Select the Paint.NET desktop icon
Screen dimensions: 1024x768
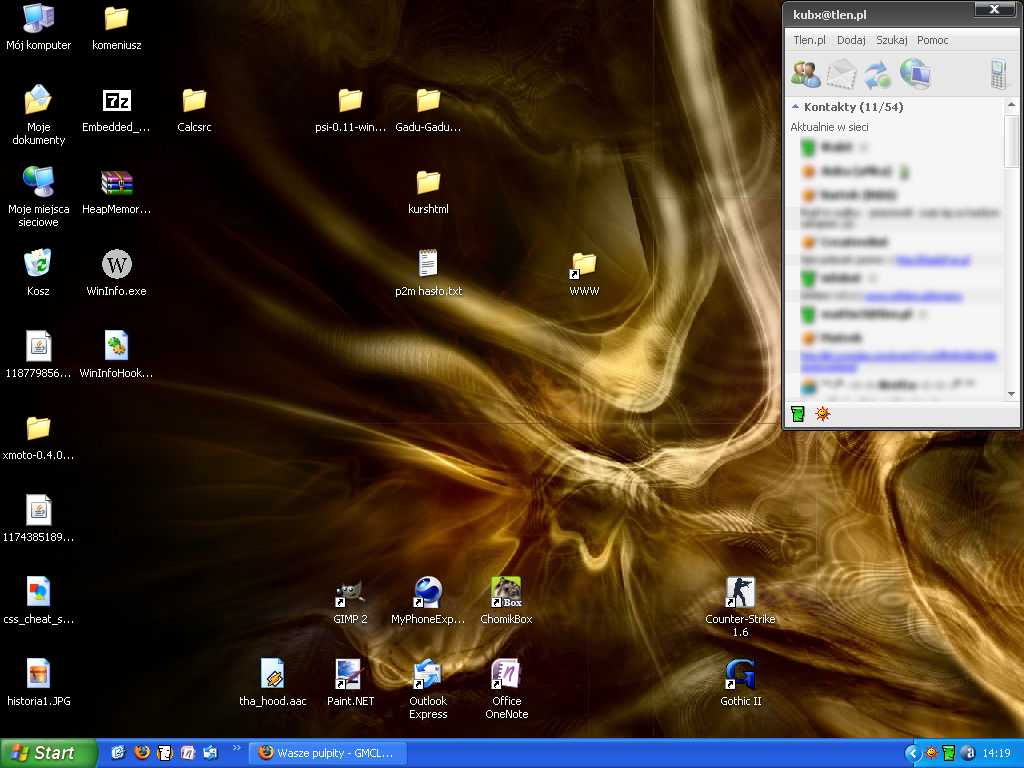coord(350,675)
